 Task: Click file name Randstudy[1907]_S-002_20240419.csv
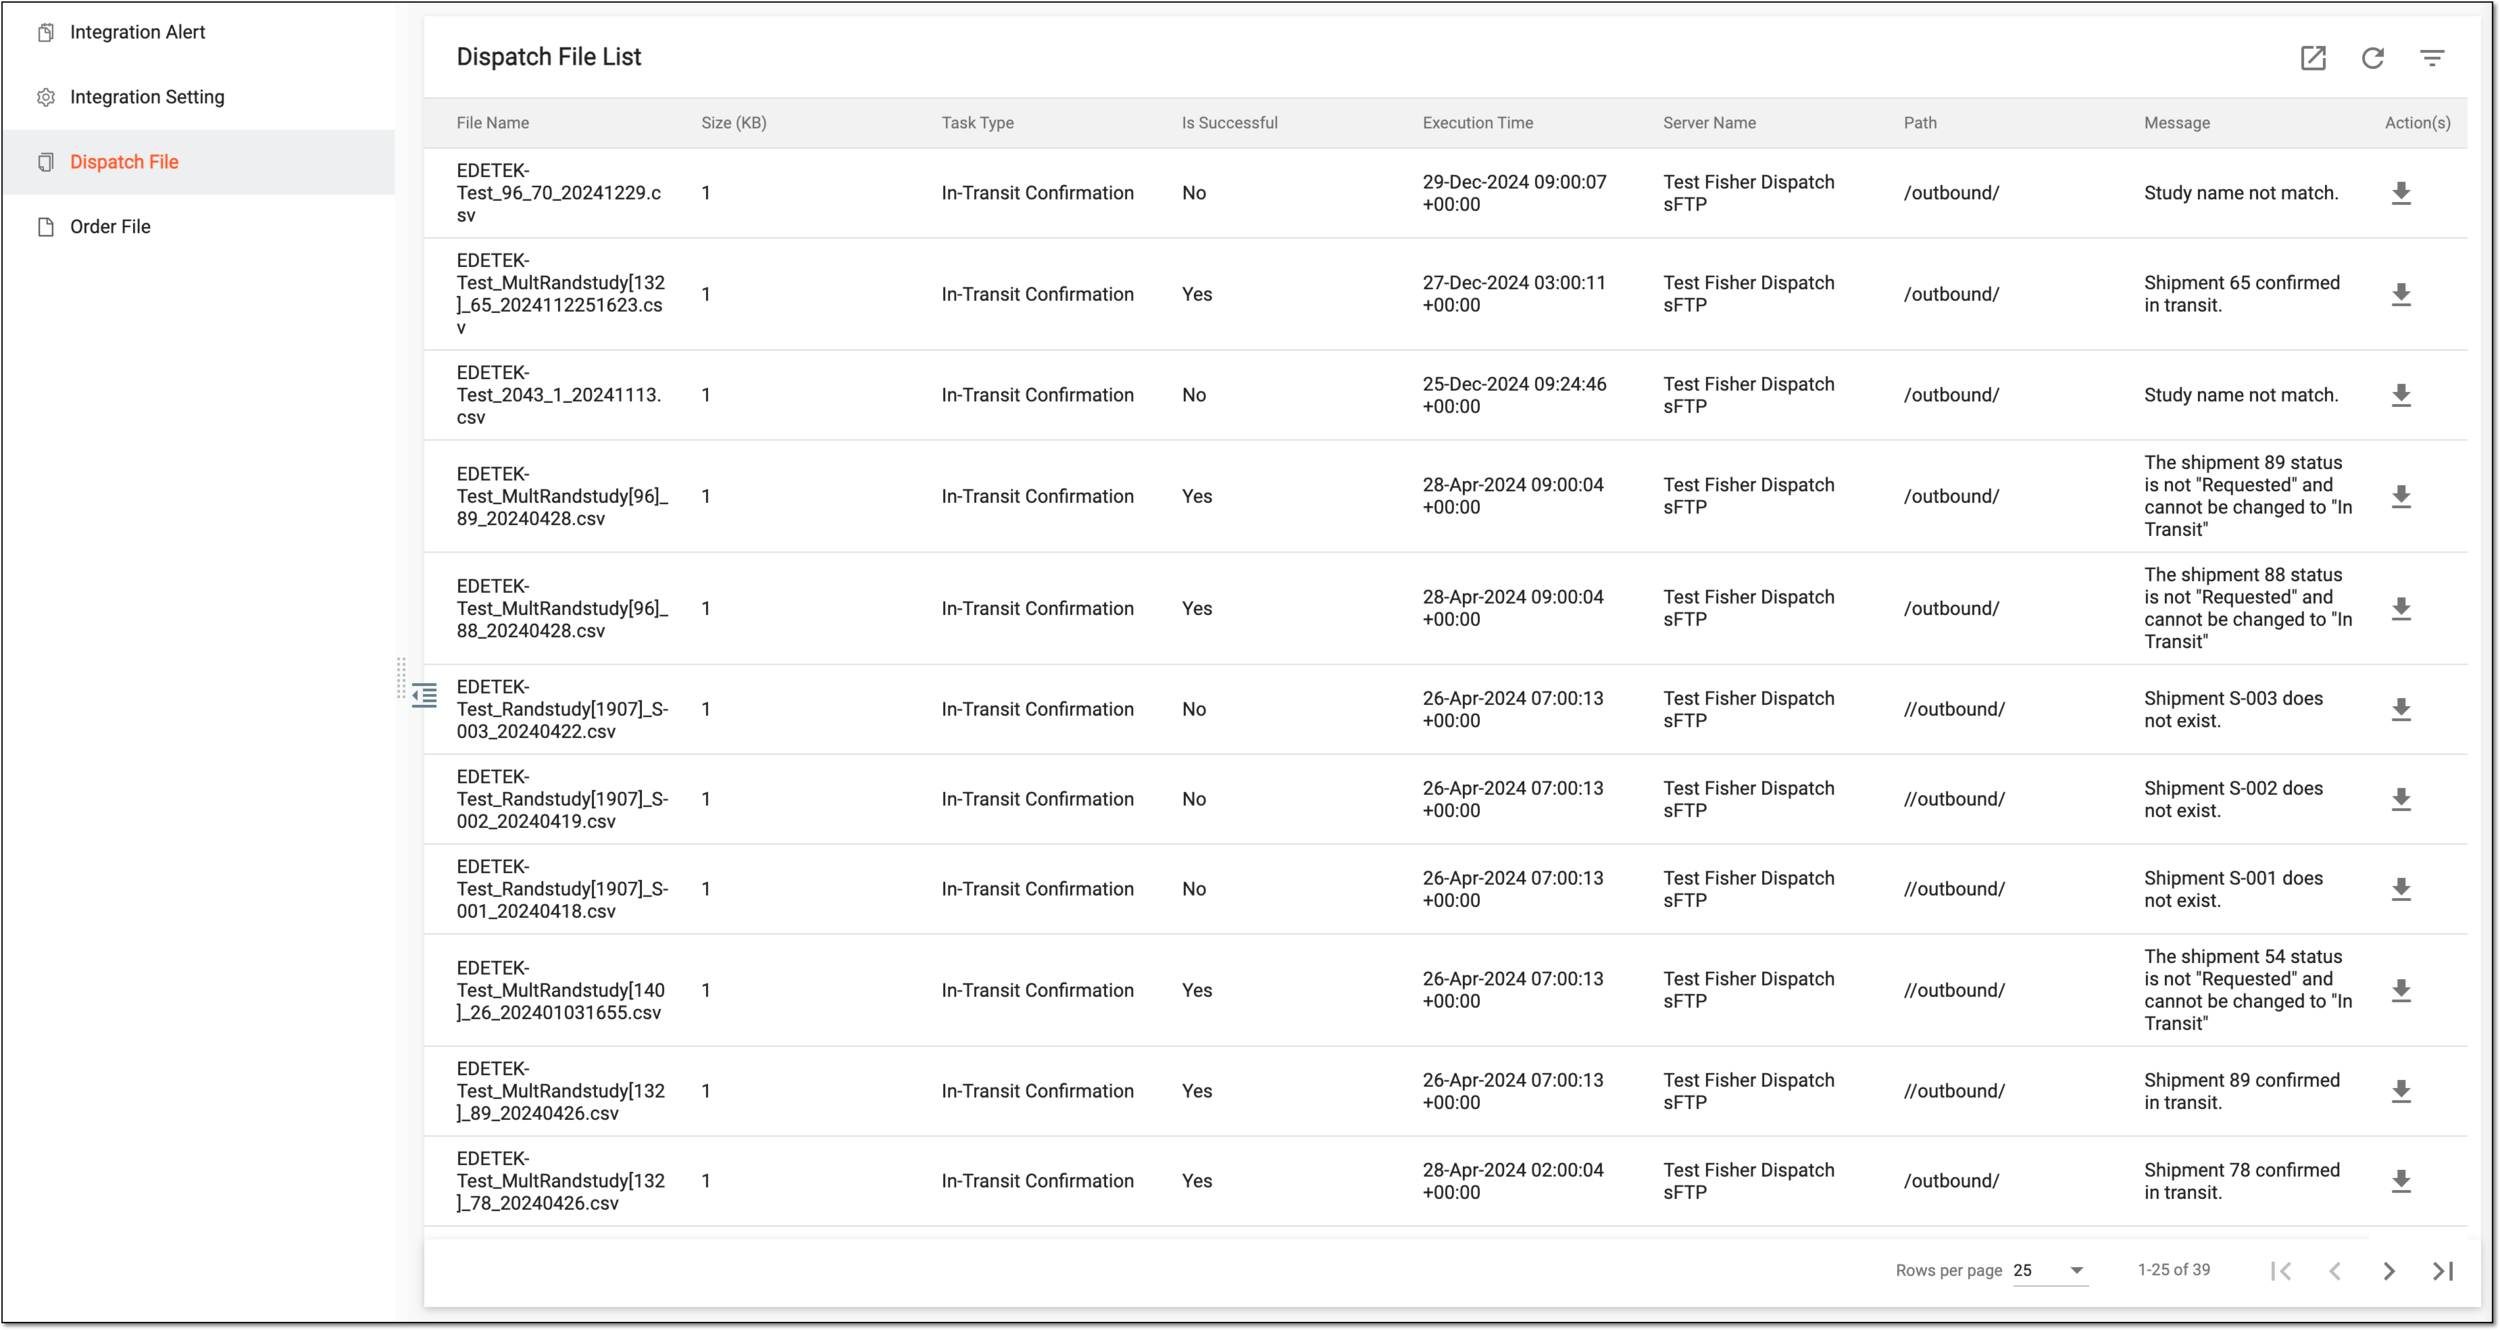coord(563,800)
